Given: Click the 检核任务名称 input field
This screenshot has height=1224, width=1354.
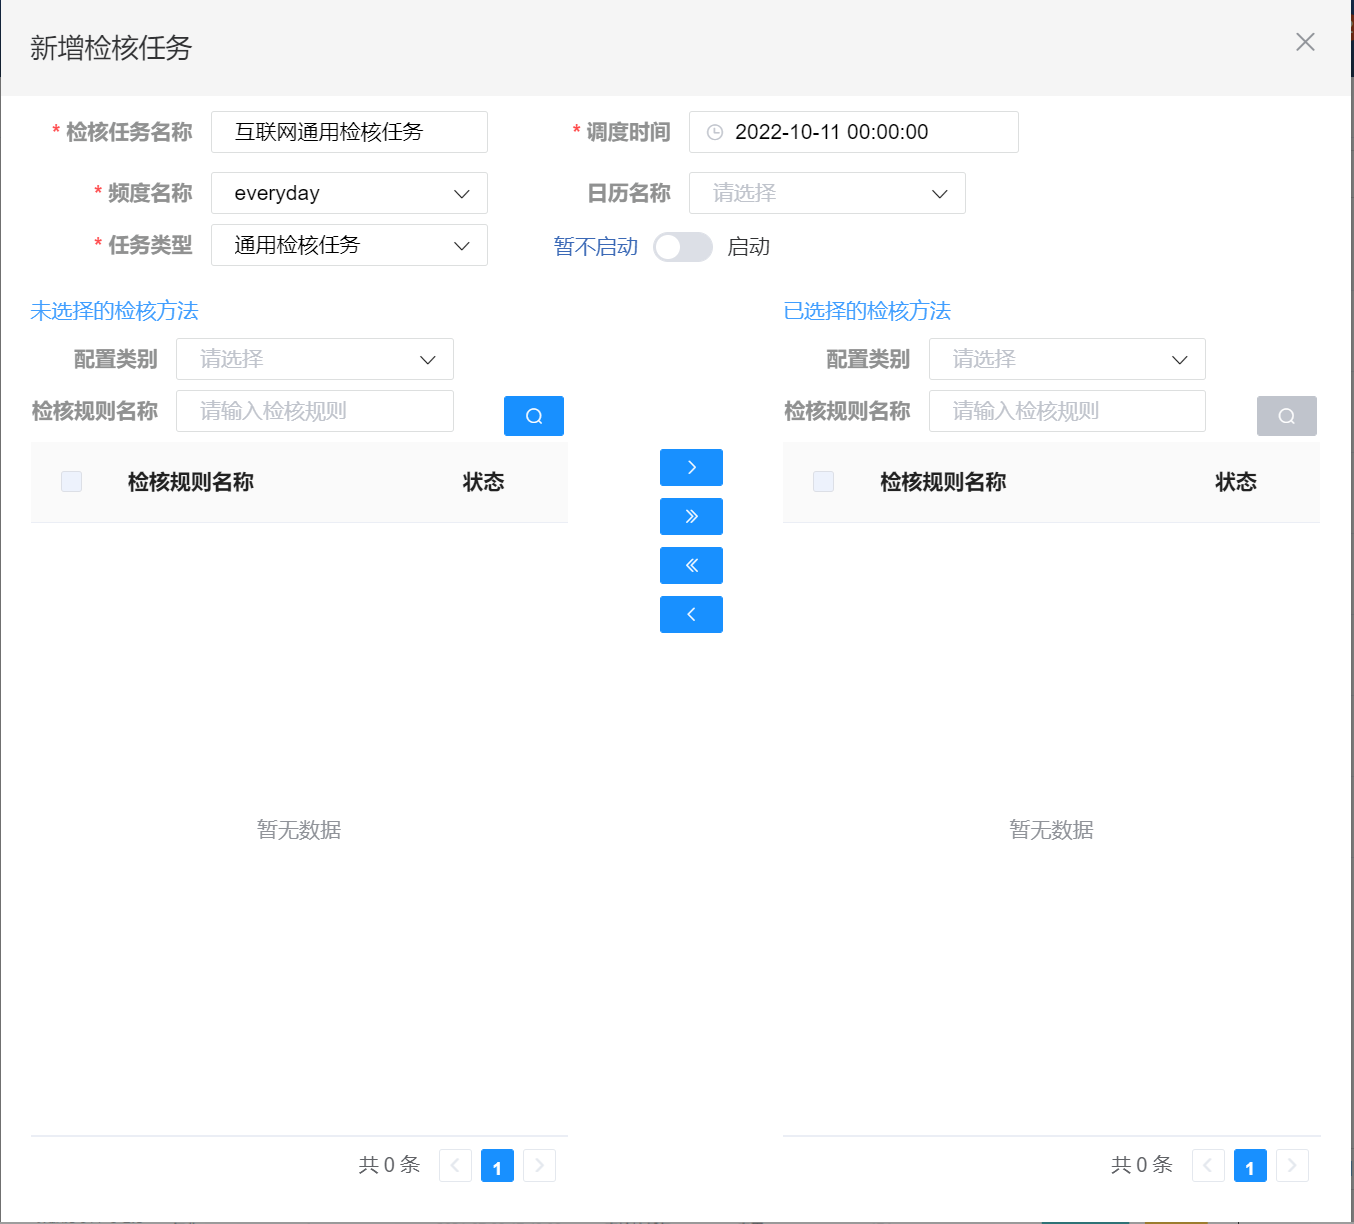Looking at the screenshot, I should coord(349,132).
